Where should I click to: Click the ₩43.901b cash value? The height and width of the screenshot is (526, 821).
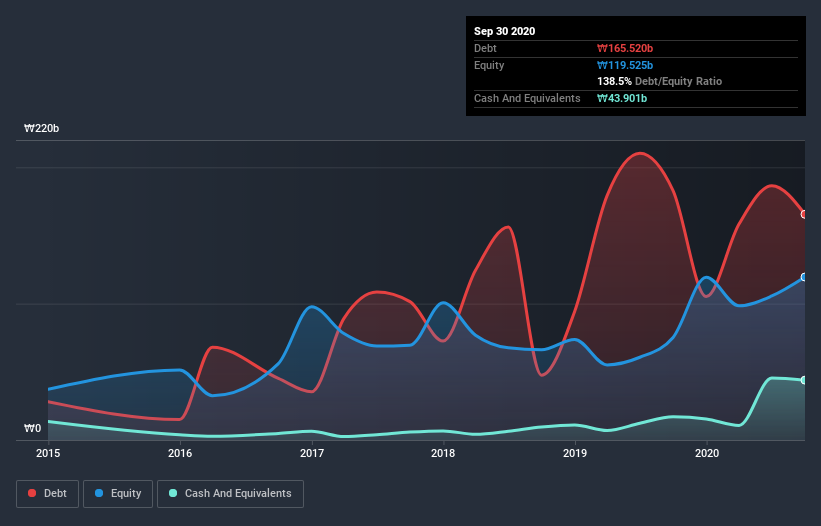[x=622, y=98]
